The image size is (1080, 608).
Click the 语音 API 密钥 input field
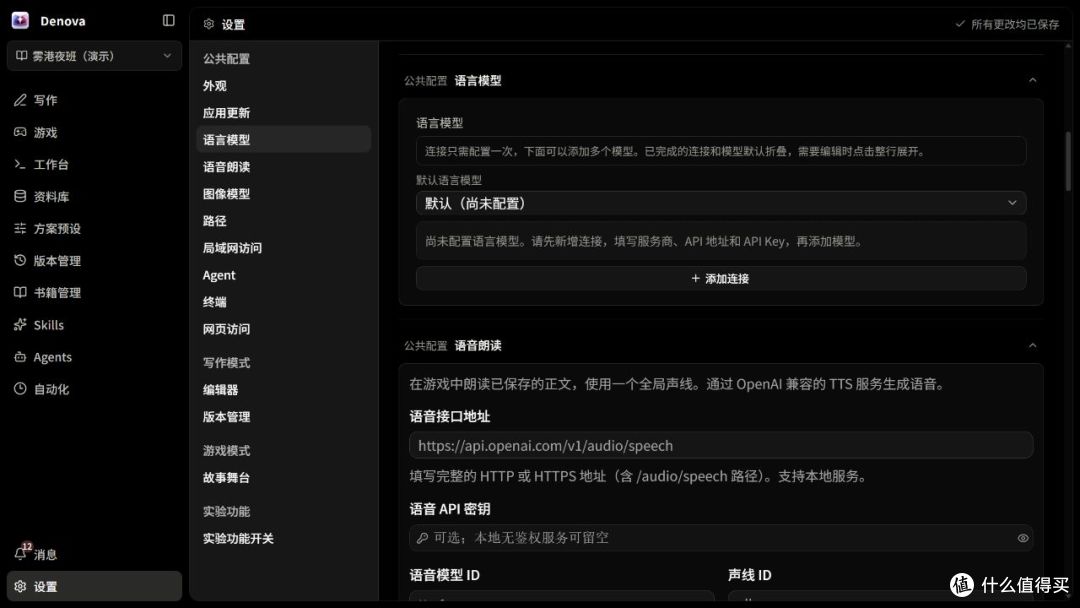(721, 538)
